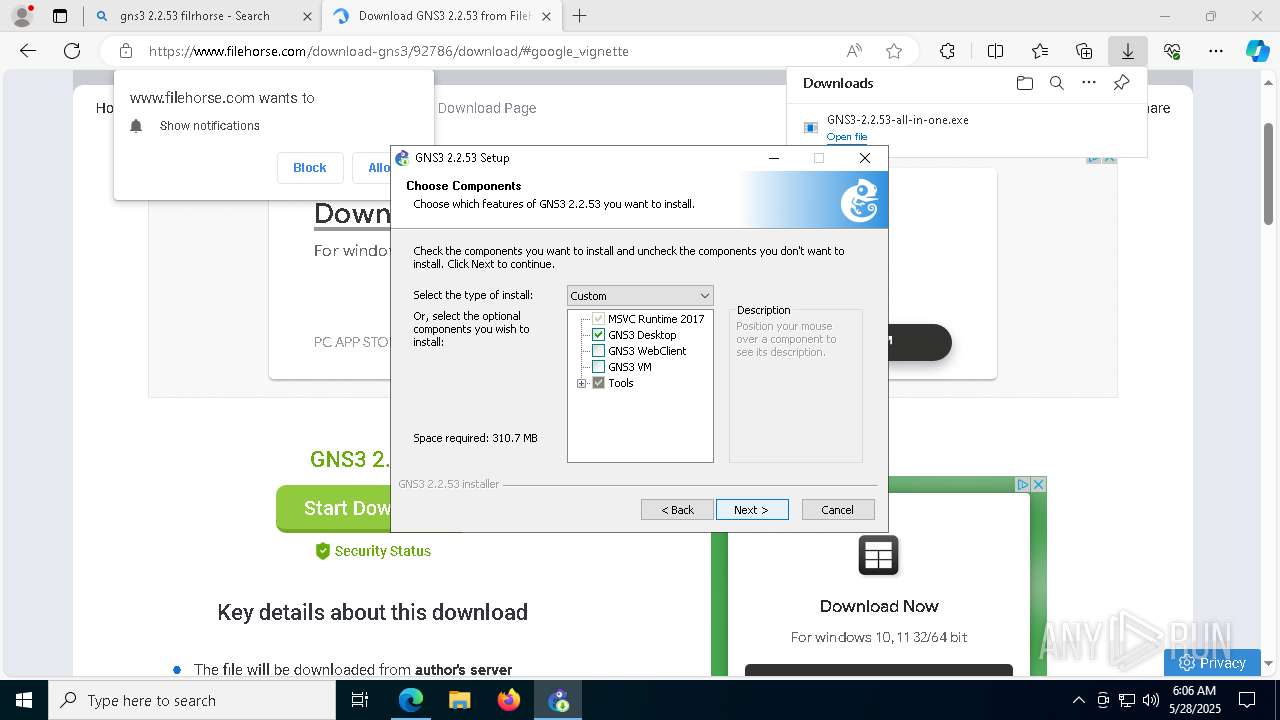The width and height of the screenshot is (1280, 720).
Task: Cancel the GNS3 Setup
Action: (x=838, y=510)
